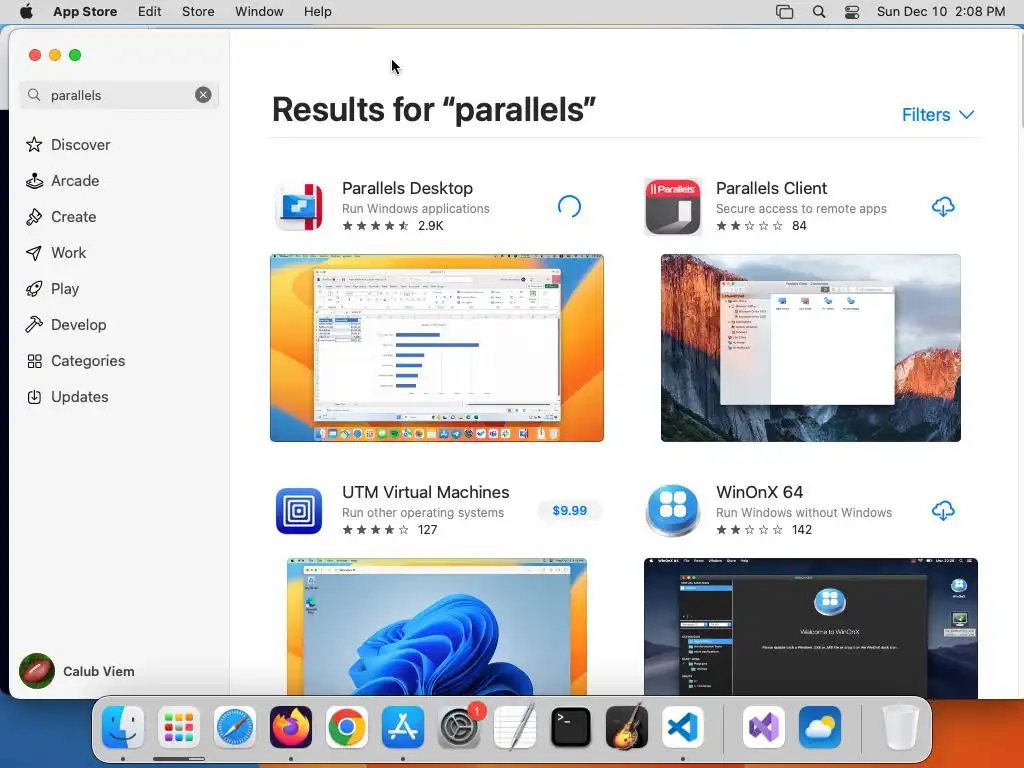This screenshot has height=768, width=1024.
Task: Open Trash from the Dock
Action: 900,727
